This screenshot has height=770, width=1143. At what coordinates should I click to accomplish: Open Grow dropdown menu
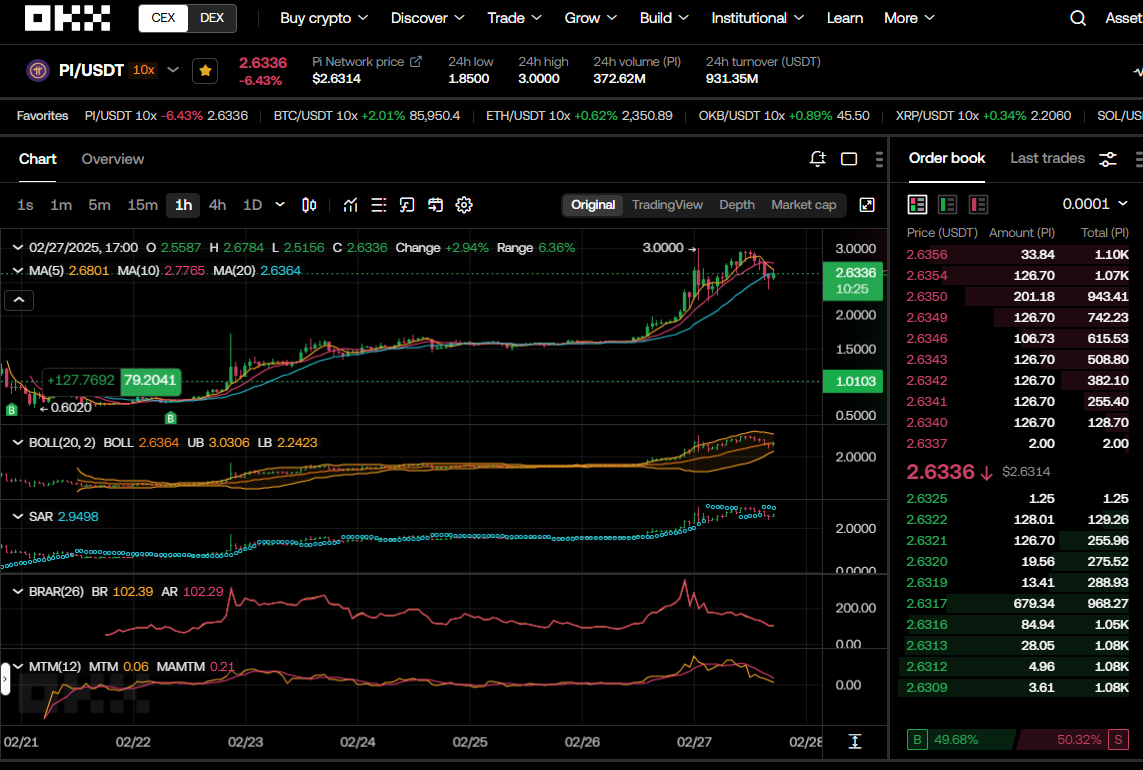[590, 18]
